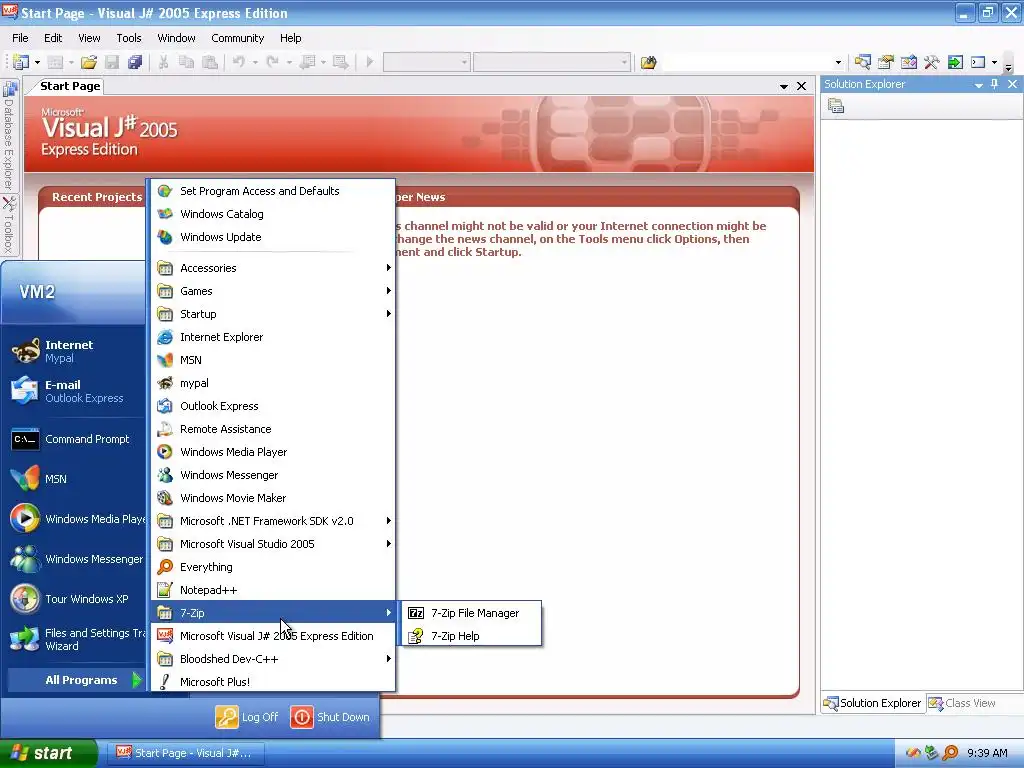Launch mypal browser from All Programs list
The height and width of the screenshot is (768, 1024).
click(273, 383)
